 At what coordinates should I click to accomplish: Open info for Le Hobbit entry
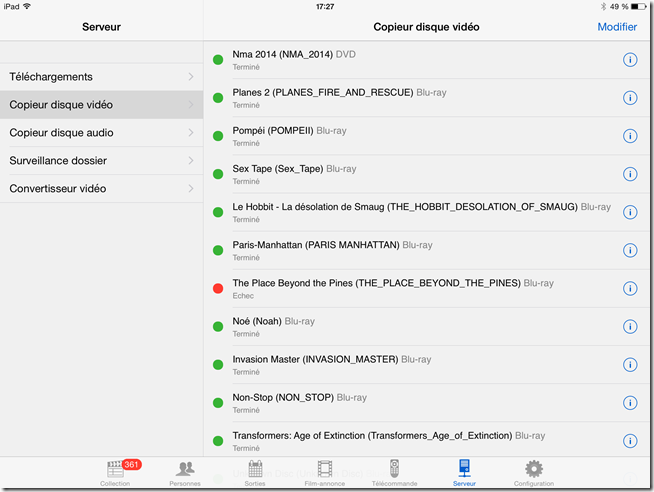(630, 212)
